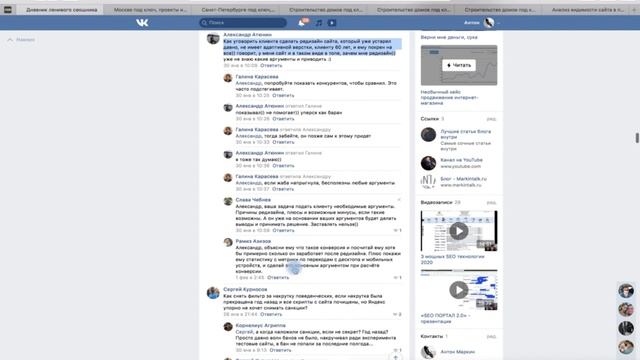640x360 pixels.
Task: Like Сергей Курносов's post about фильтр
Action: pos(397,314)
